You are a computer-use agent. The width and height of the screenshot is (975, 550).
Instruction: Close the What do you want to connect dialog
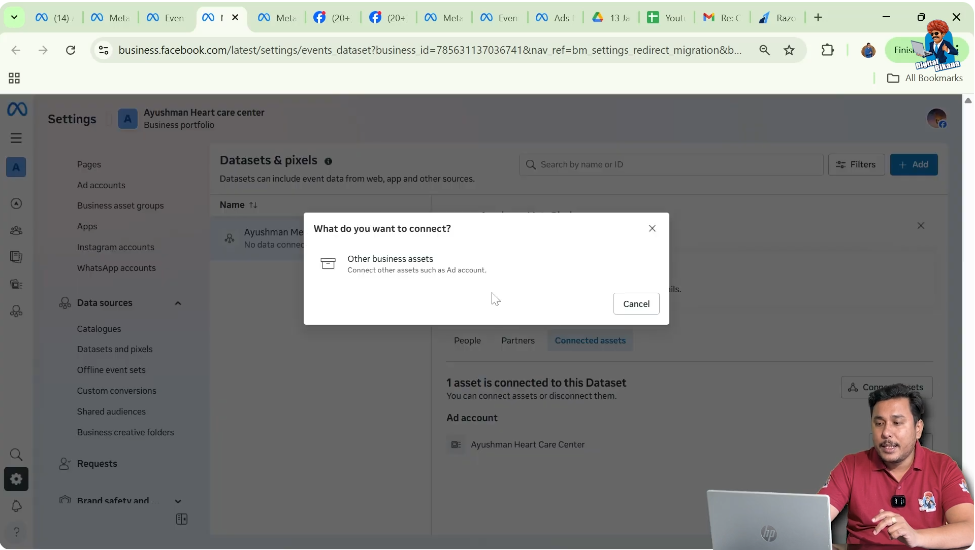[x=652, y=228]
